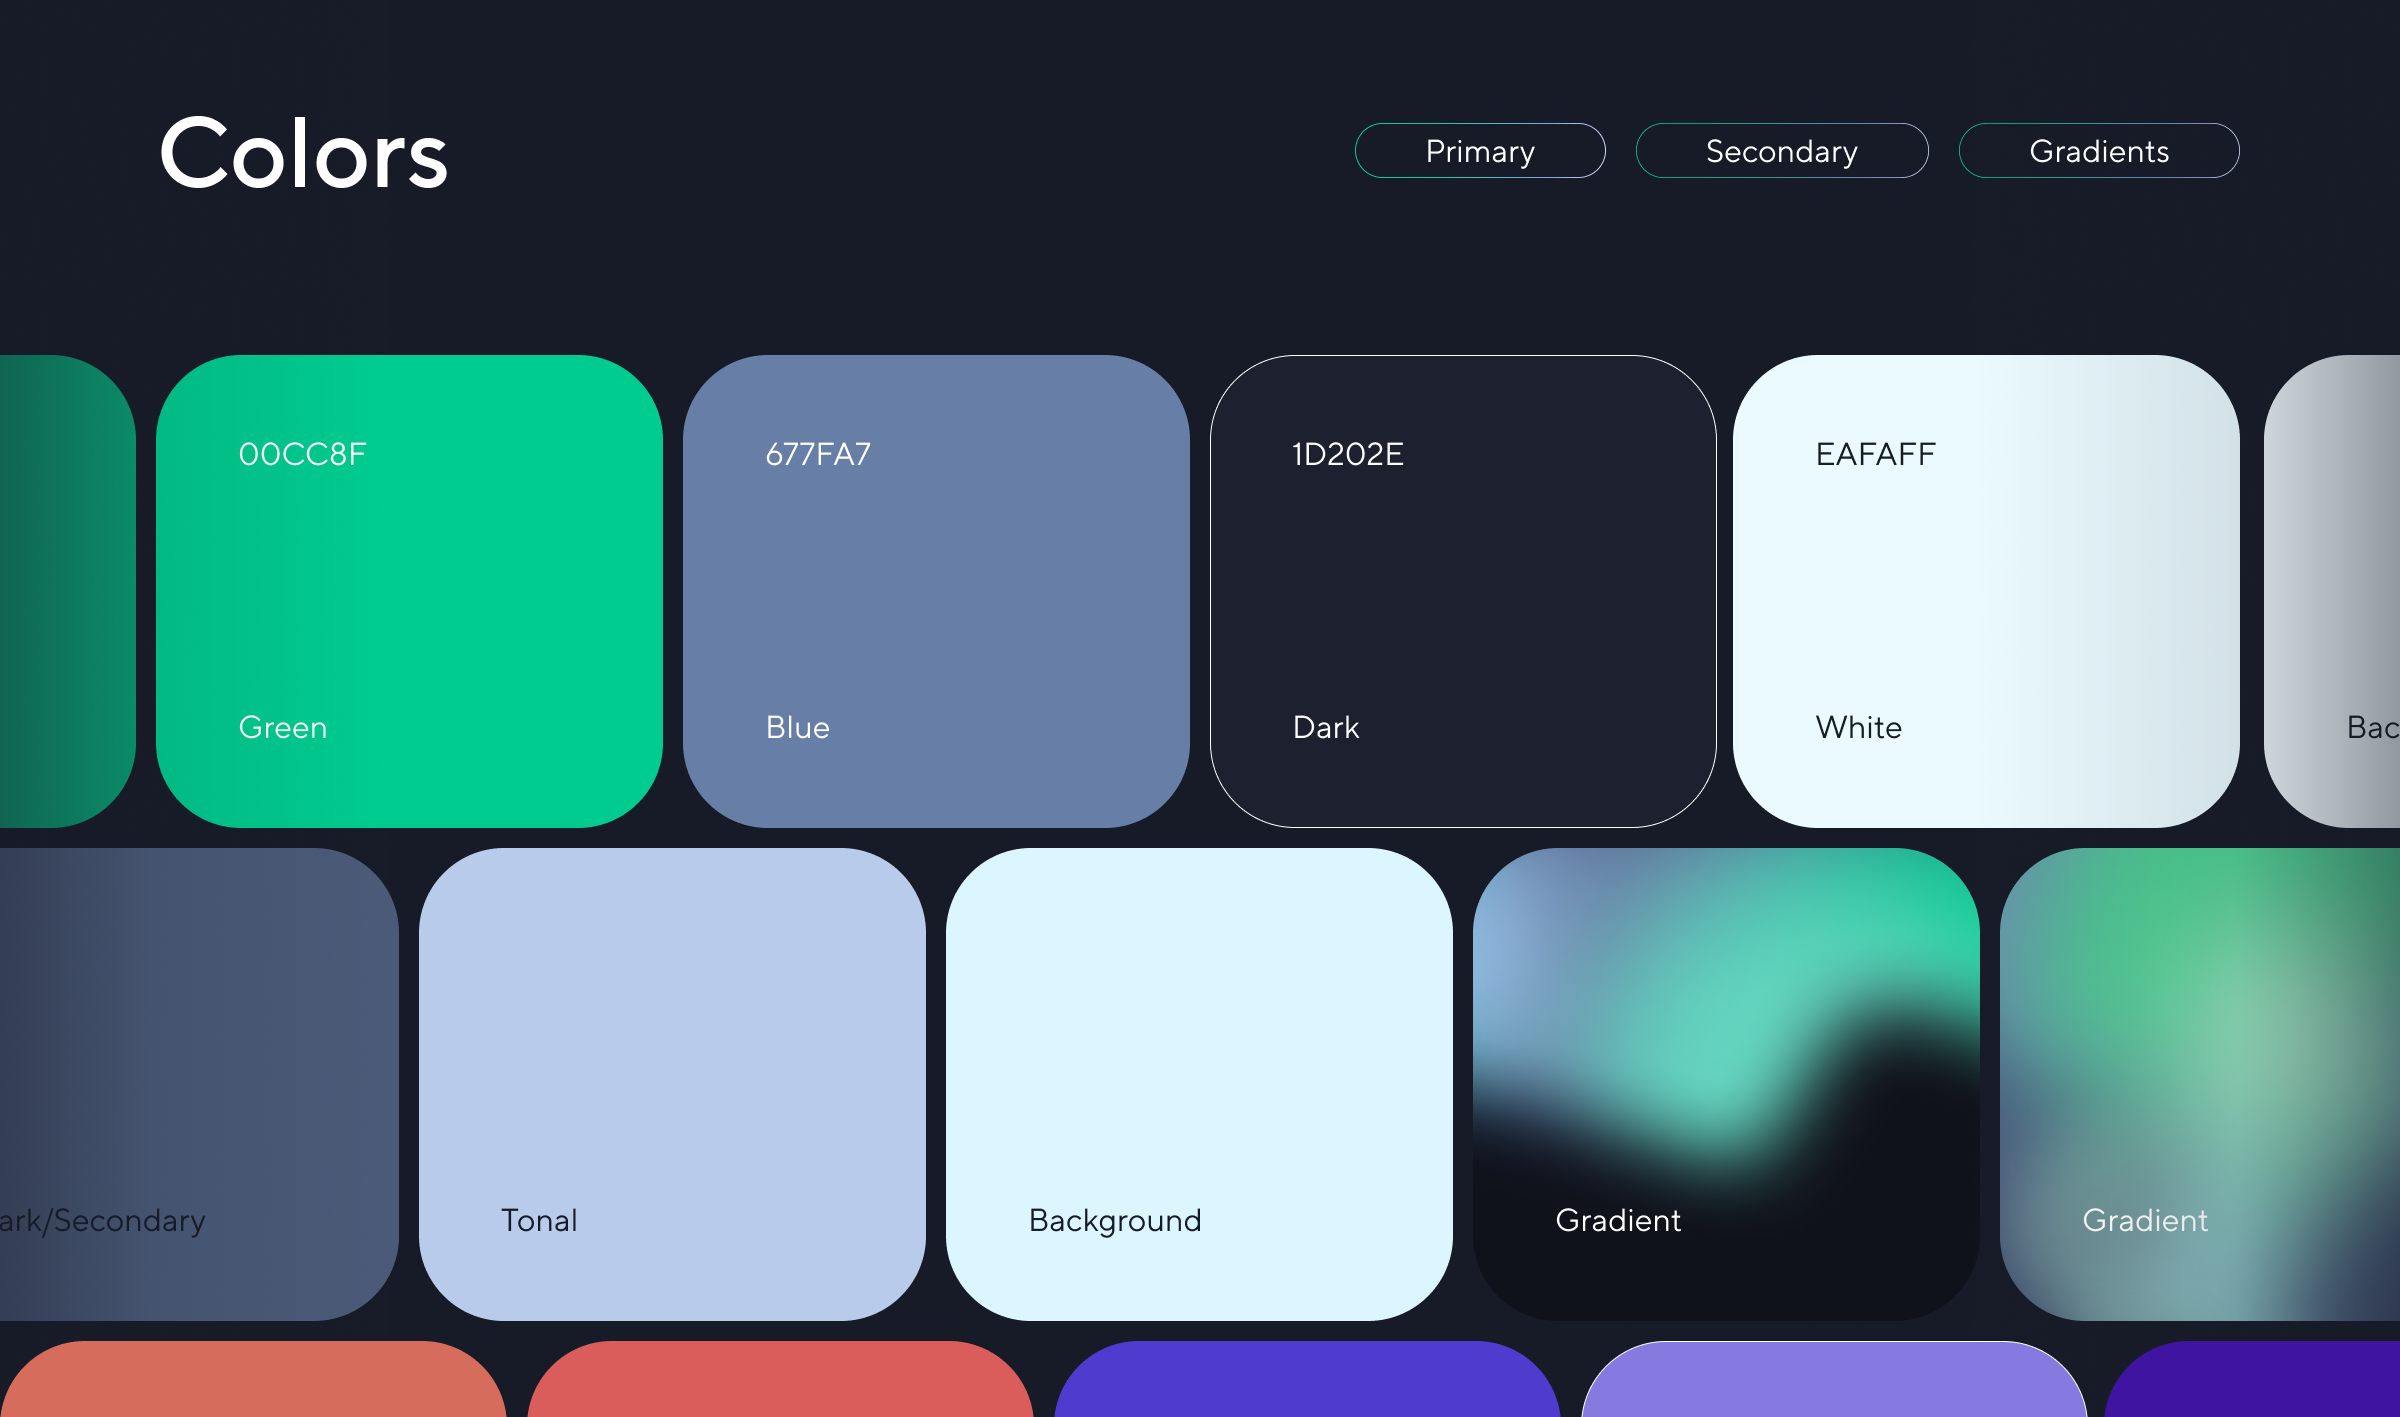2400x1417 pixels.
Task: Open the dark aurora Gradient card
Action: pos(1726,1084)
